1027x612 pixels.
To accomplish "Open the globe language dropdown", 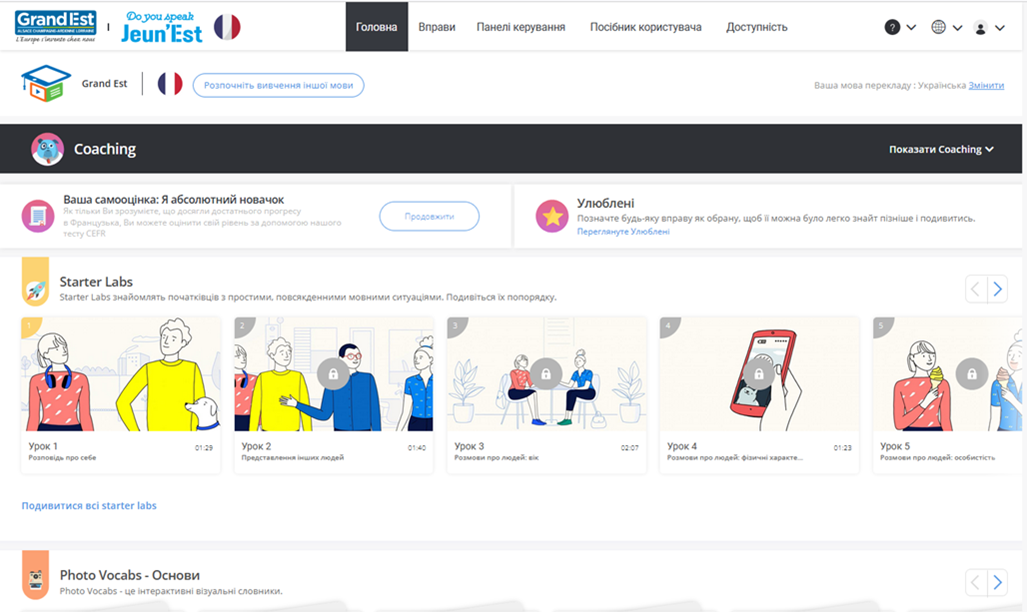I will pyautogui.click(x=946, y=27).
